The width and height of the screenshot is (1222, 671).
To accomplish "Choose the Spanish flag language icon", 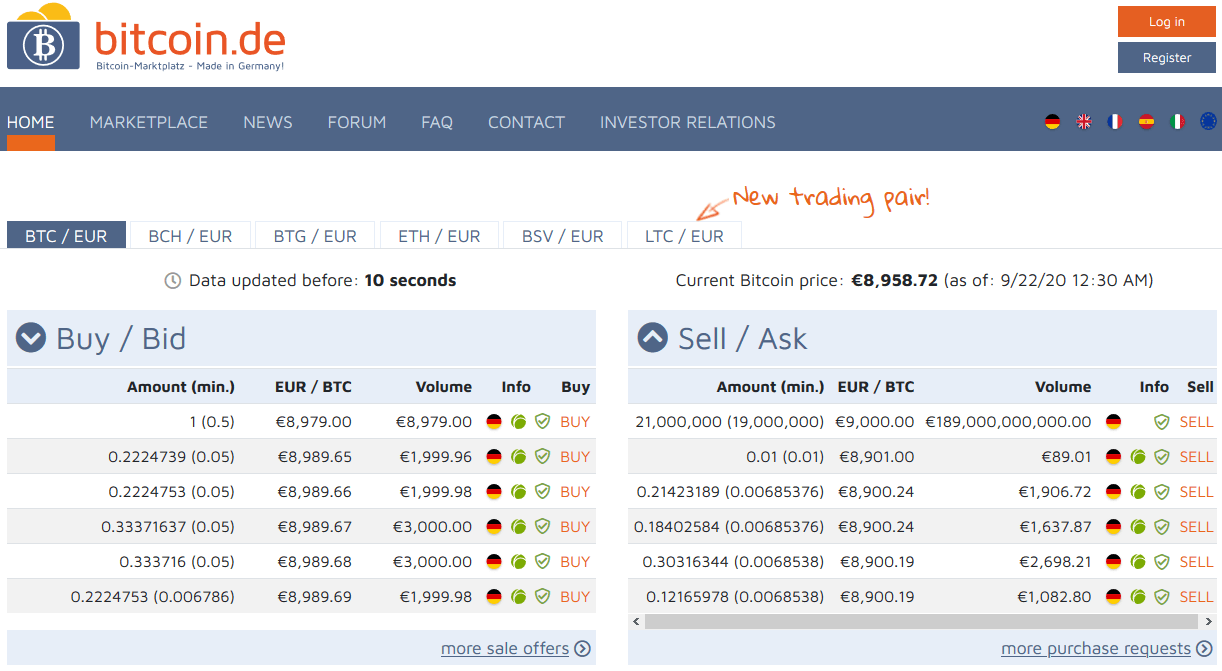I will (x=1146, y=122).
